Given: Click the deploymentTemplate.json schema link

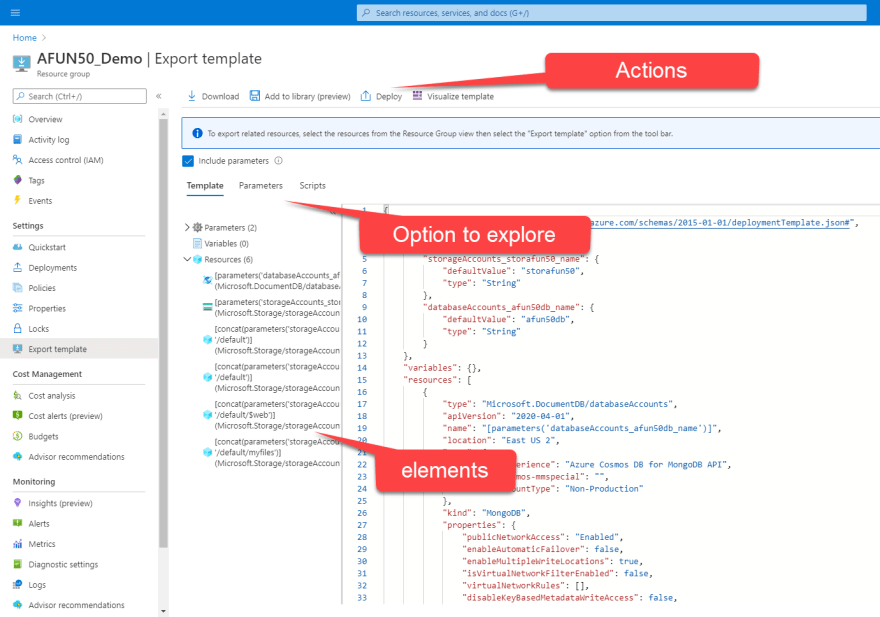Looking at the screenshot, I should [721, 223].
